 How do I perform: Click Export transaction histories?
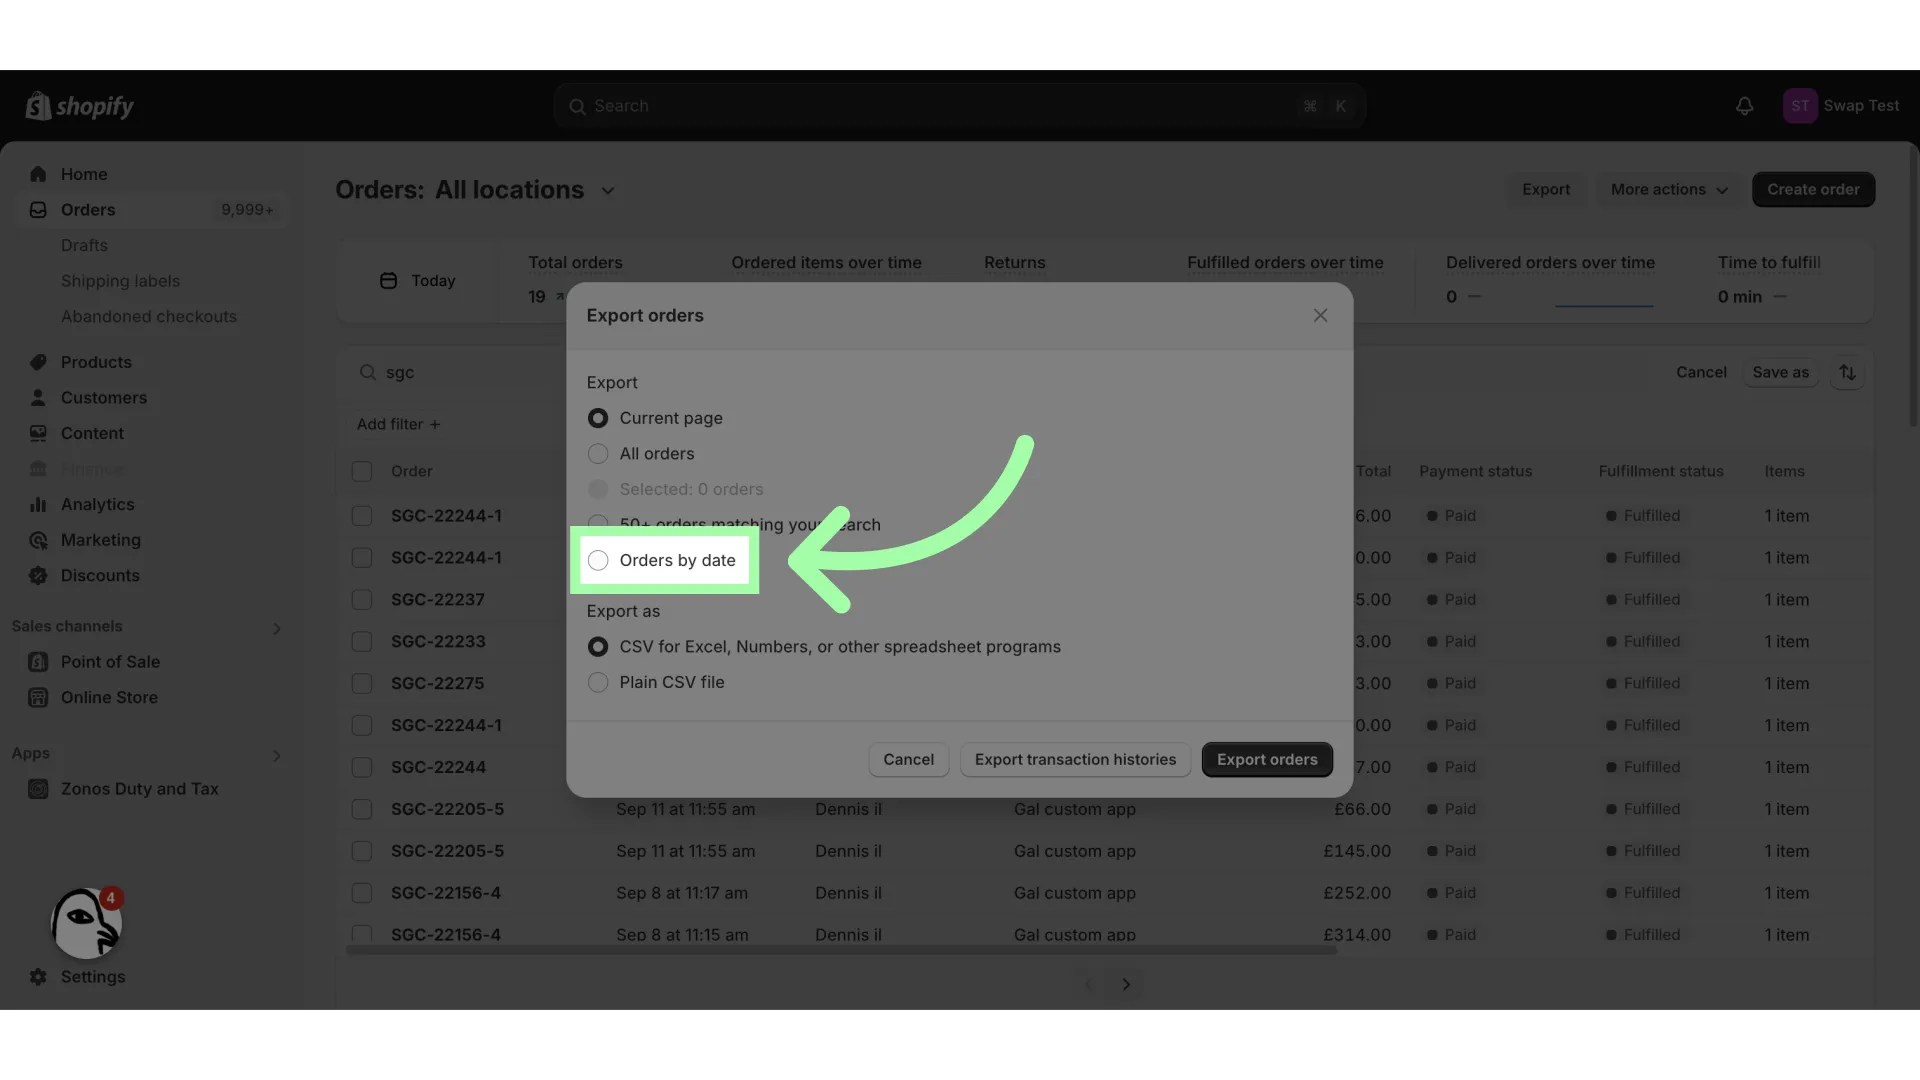coord(1075,760)
